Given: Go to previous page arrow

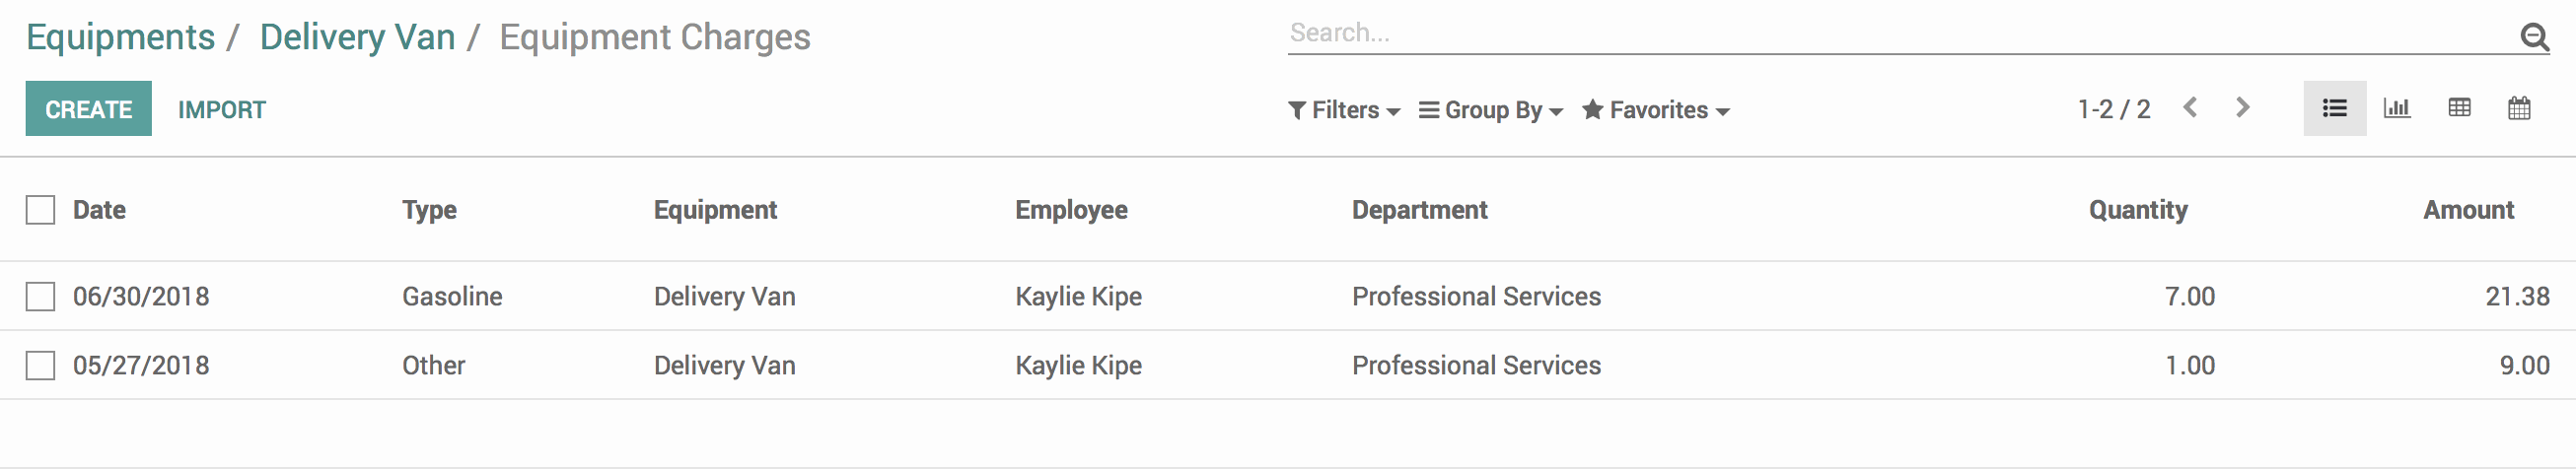Looking at the screenshot, I should [2190, 107].
